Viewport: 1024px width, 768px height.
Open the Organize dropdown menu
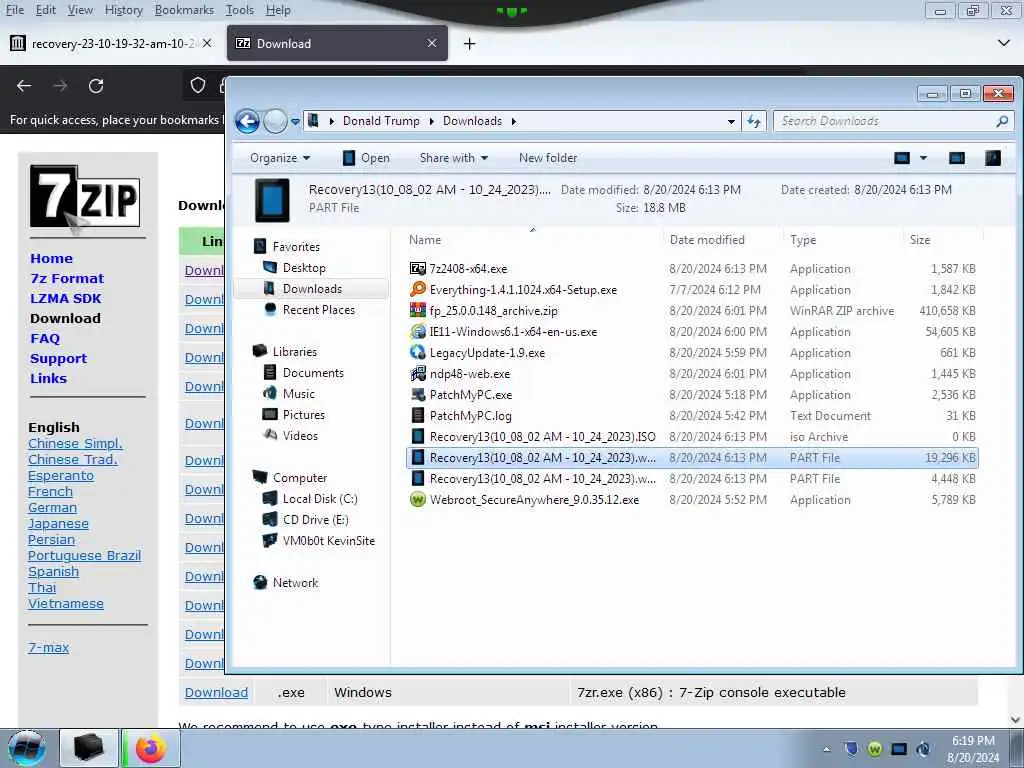pos(280,158)
